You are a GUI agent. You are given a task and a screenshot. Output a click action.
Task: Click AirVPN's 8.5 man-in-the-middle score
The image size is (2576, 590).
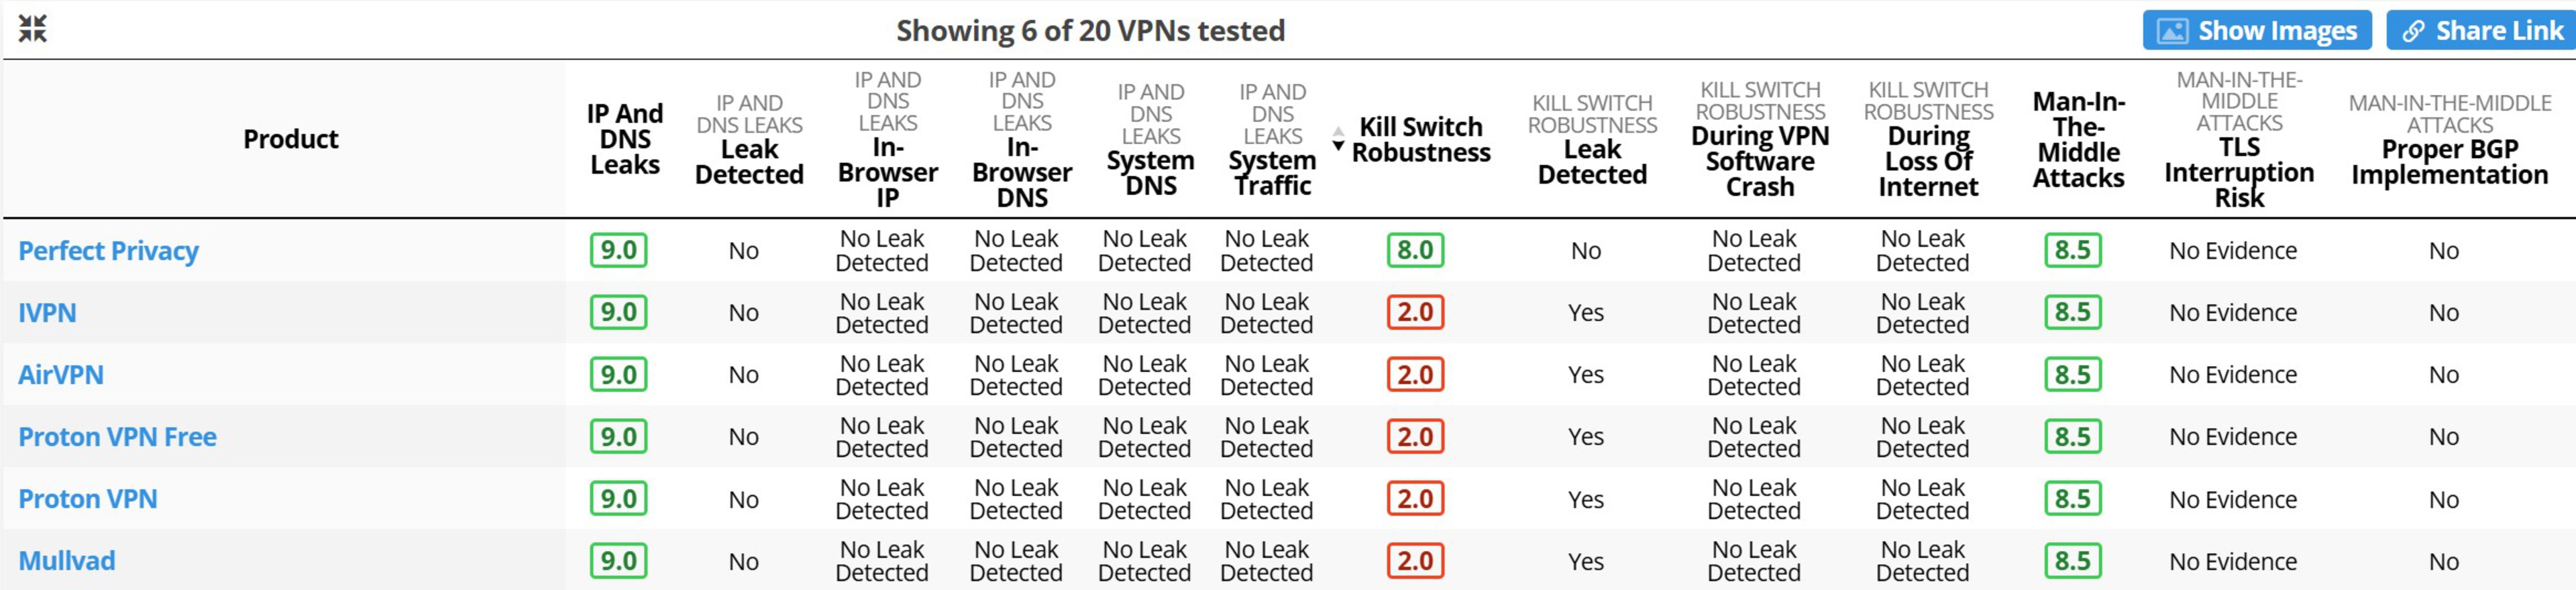(x=2072, y=375)
